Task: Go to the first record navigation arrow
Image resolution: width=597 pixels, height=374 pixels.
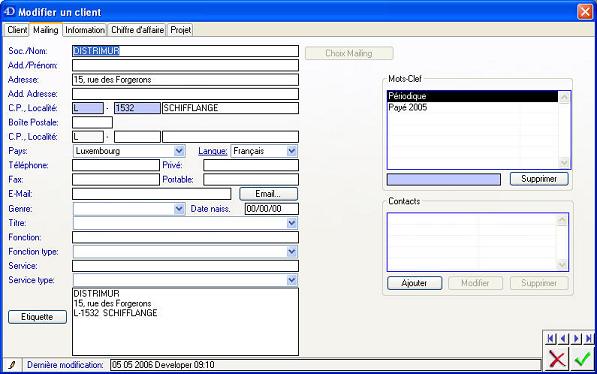Action: pyautogui.click(x=551, y=339)
